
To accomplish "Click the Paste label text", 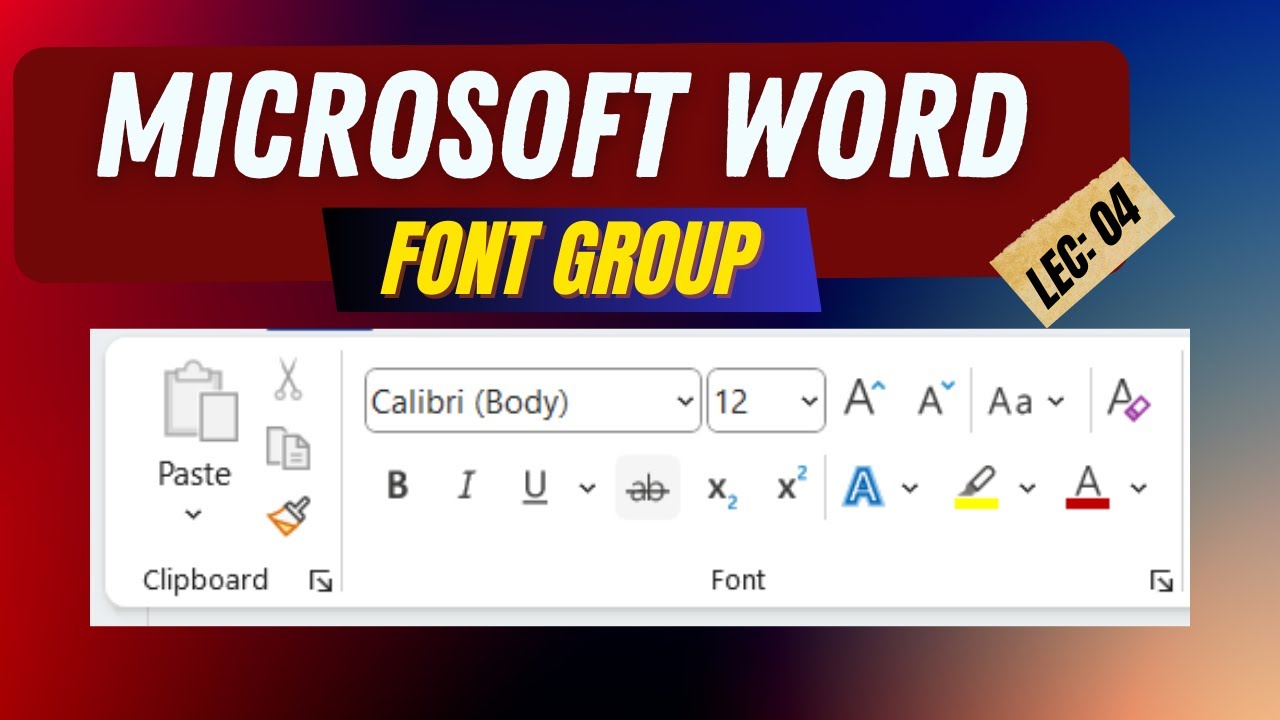I will click(194, 474).
